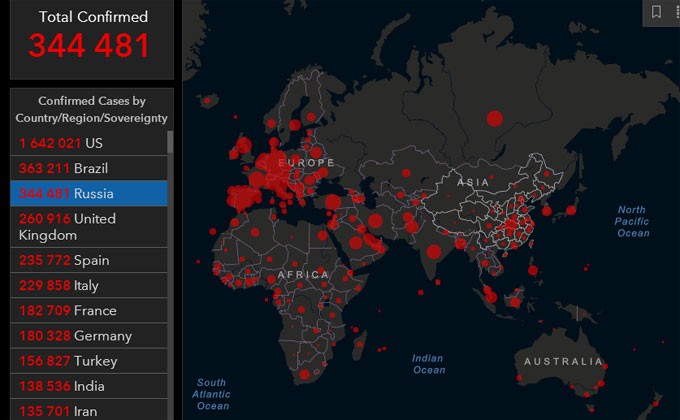
Task: Select Brazil in the confirmed cases list
Action: click(x=88, y=168)
